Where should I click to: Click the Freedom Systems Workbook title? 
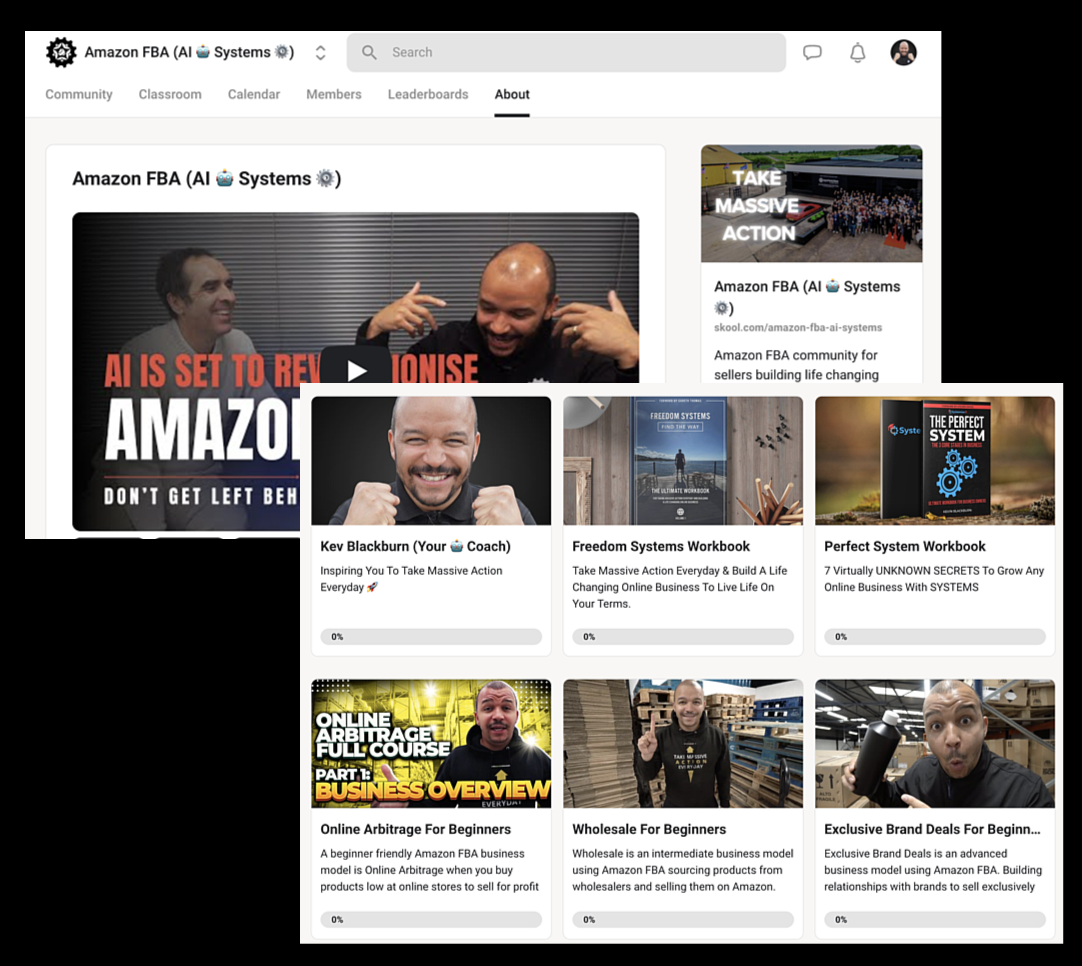pos(661,546)
